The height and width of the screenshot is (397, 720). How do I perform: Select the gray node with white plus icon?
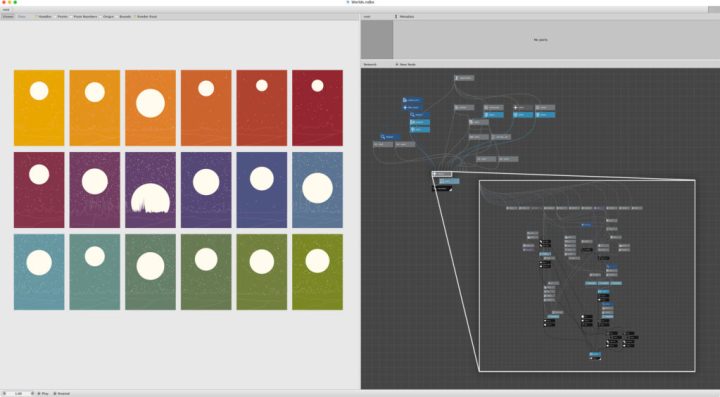[x=523, y=107]
